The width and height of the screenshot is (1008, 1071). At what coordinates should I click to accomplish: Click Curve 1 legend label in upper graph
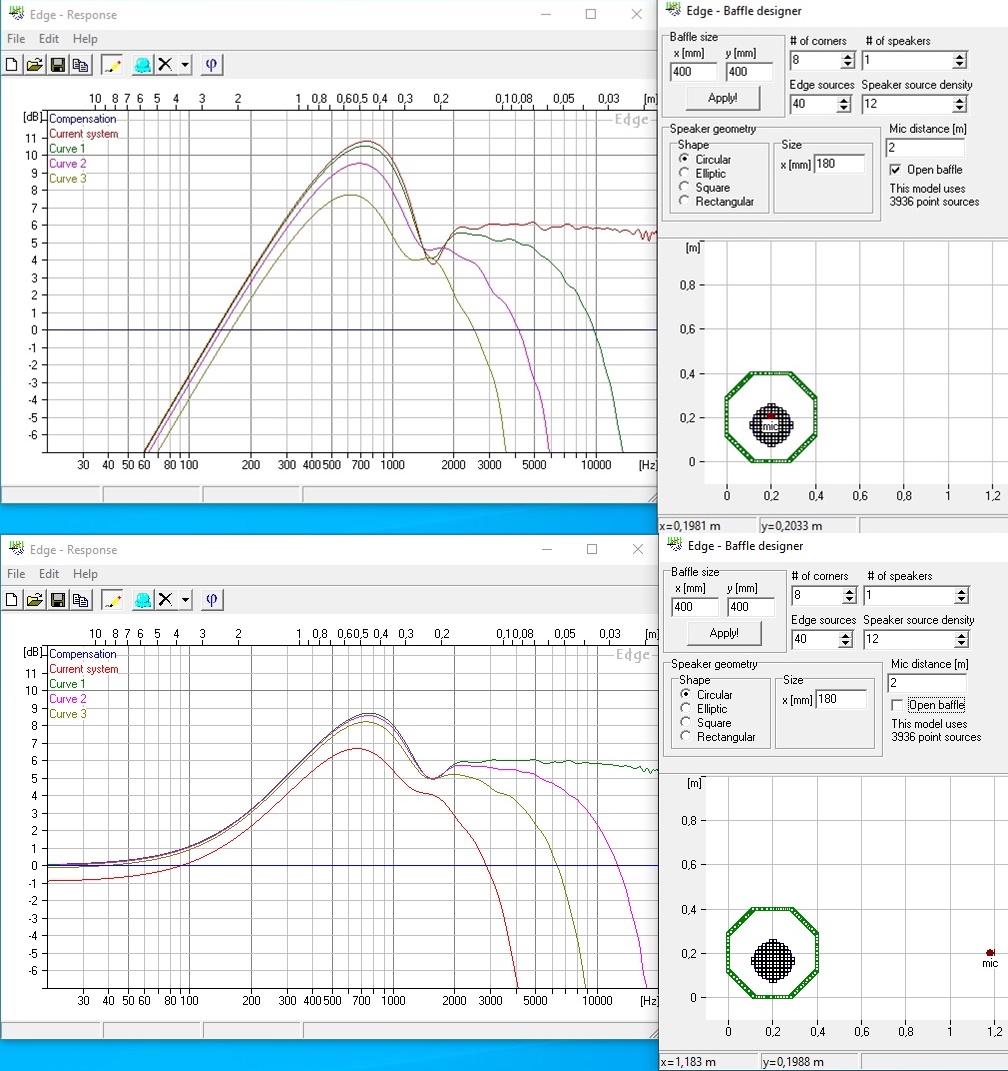[67, 148]
